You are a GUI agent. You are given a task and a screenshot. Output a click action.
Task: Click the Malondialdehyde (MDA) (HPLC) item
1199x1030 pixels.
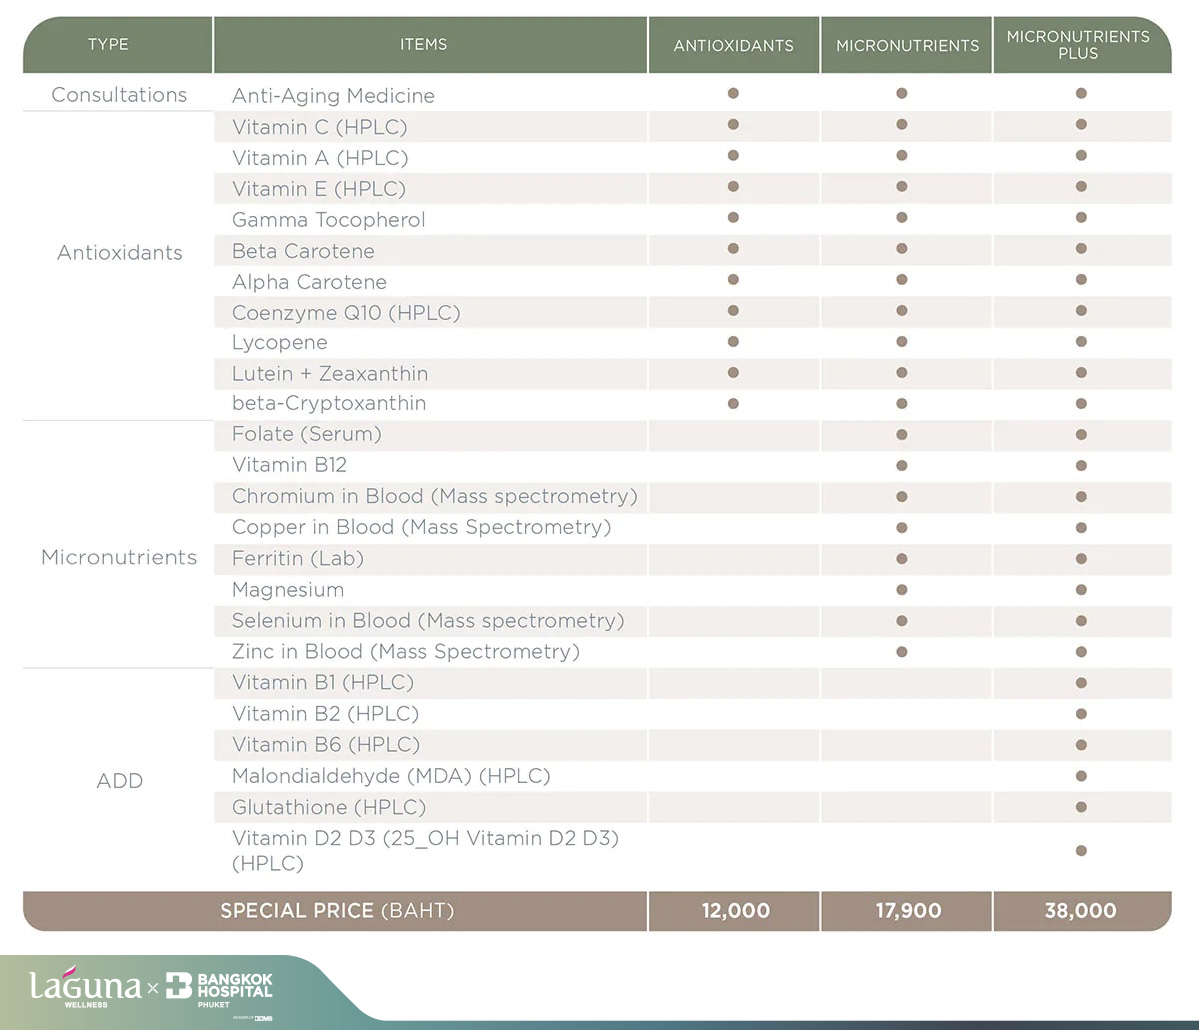coord(391,776)
